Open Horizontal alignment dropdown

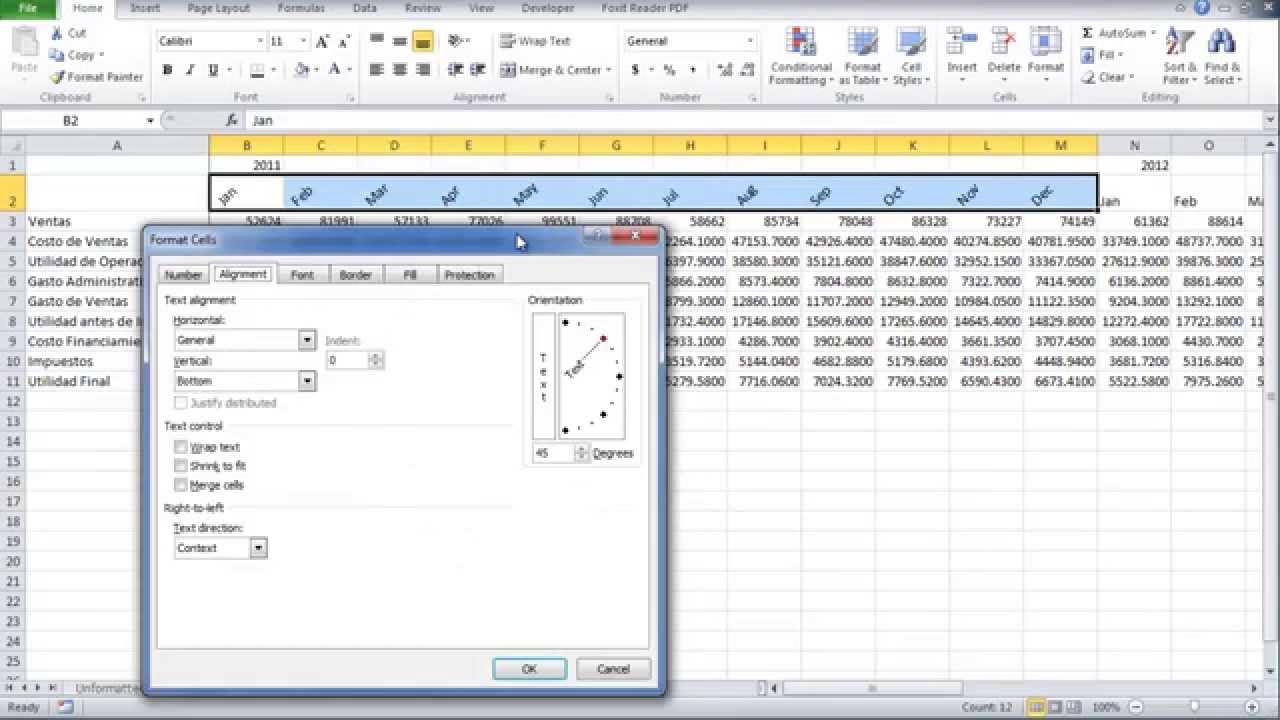(x=307, y=340)
